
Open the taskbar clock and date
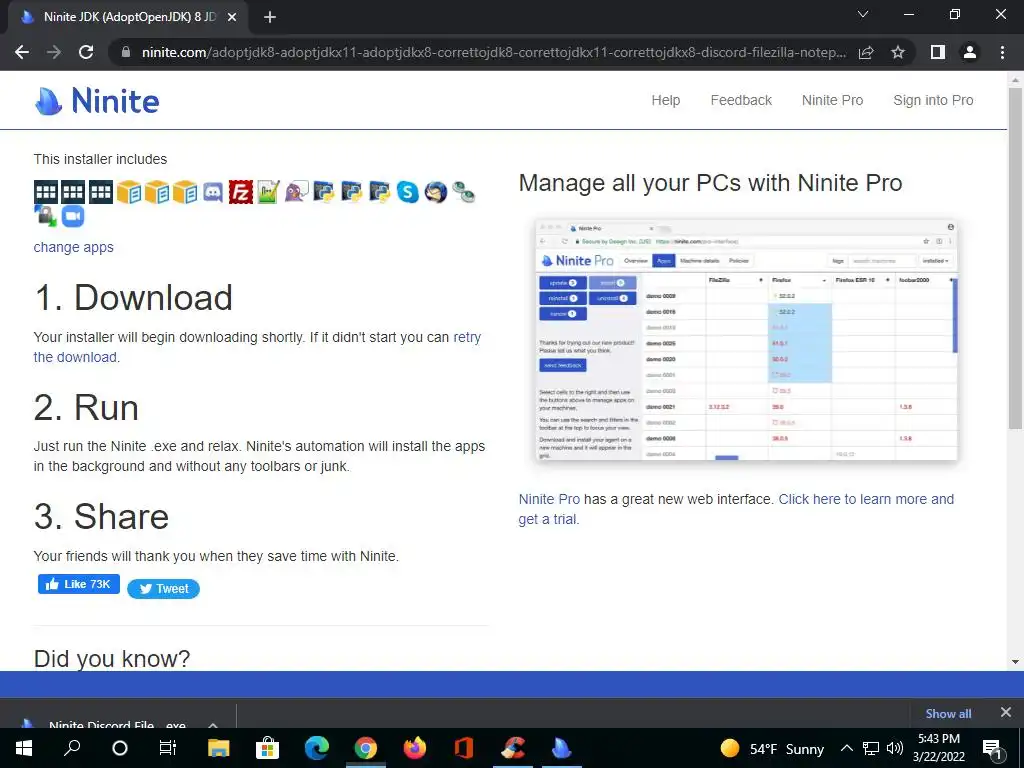pos(939,748)
